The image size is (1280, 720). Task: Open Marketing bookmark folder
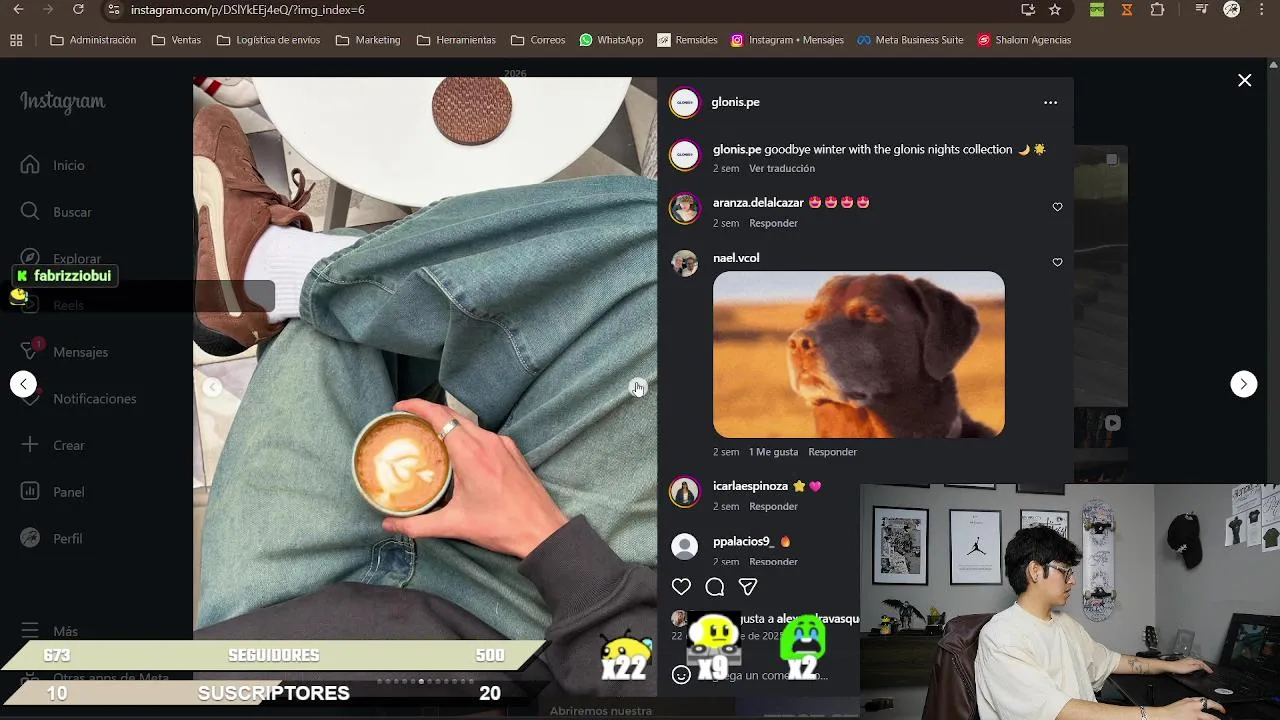click(x=368, y=40)
